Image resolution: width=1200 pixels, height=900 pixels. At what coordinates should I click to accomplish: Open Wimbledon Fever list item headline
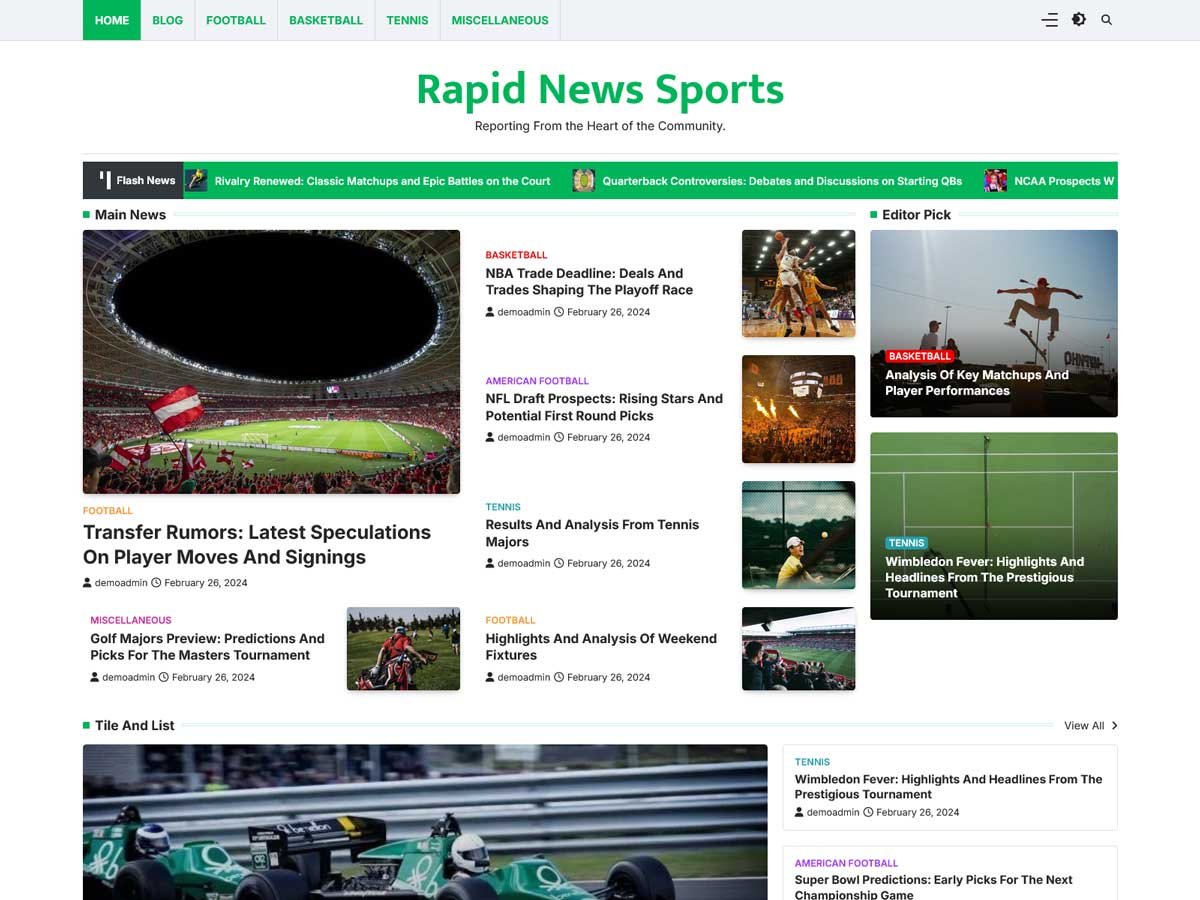coord(948,787)
